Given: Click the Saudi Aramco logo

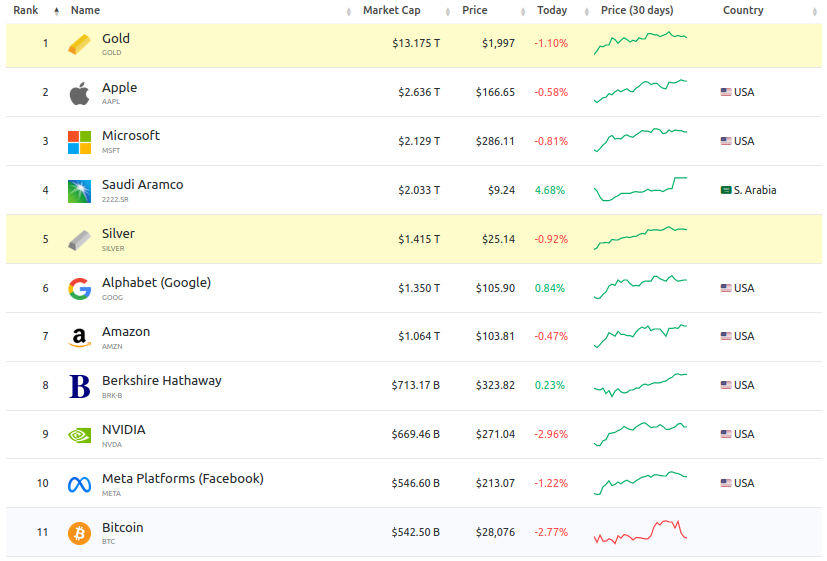Looking at the screenshot, I should coord(79,191).
